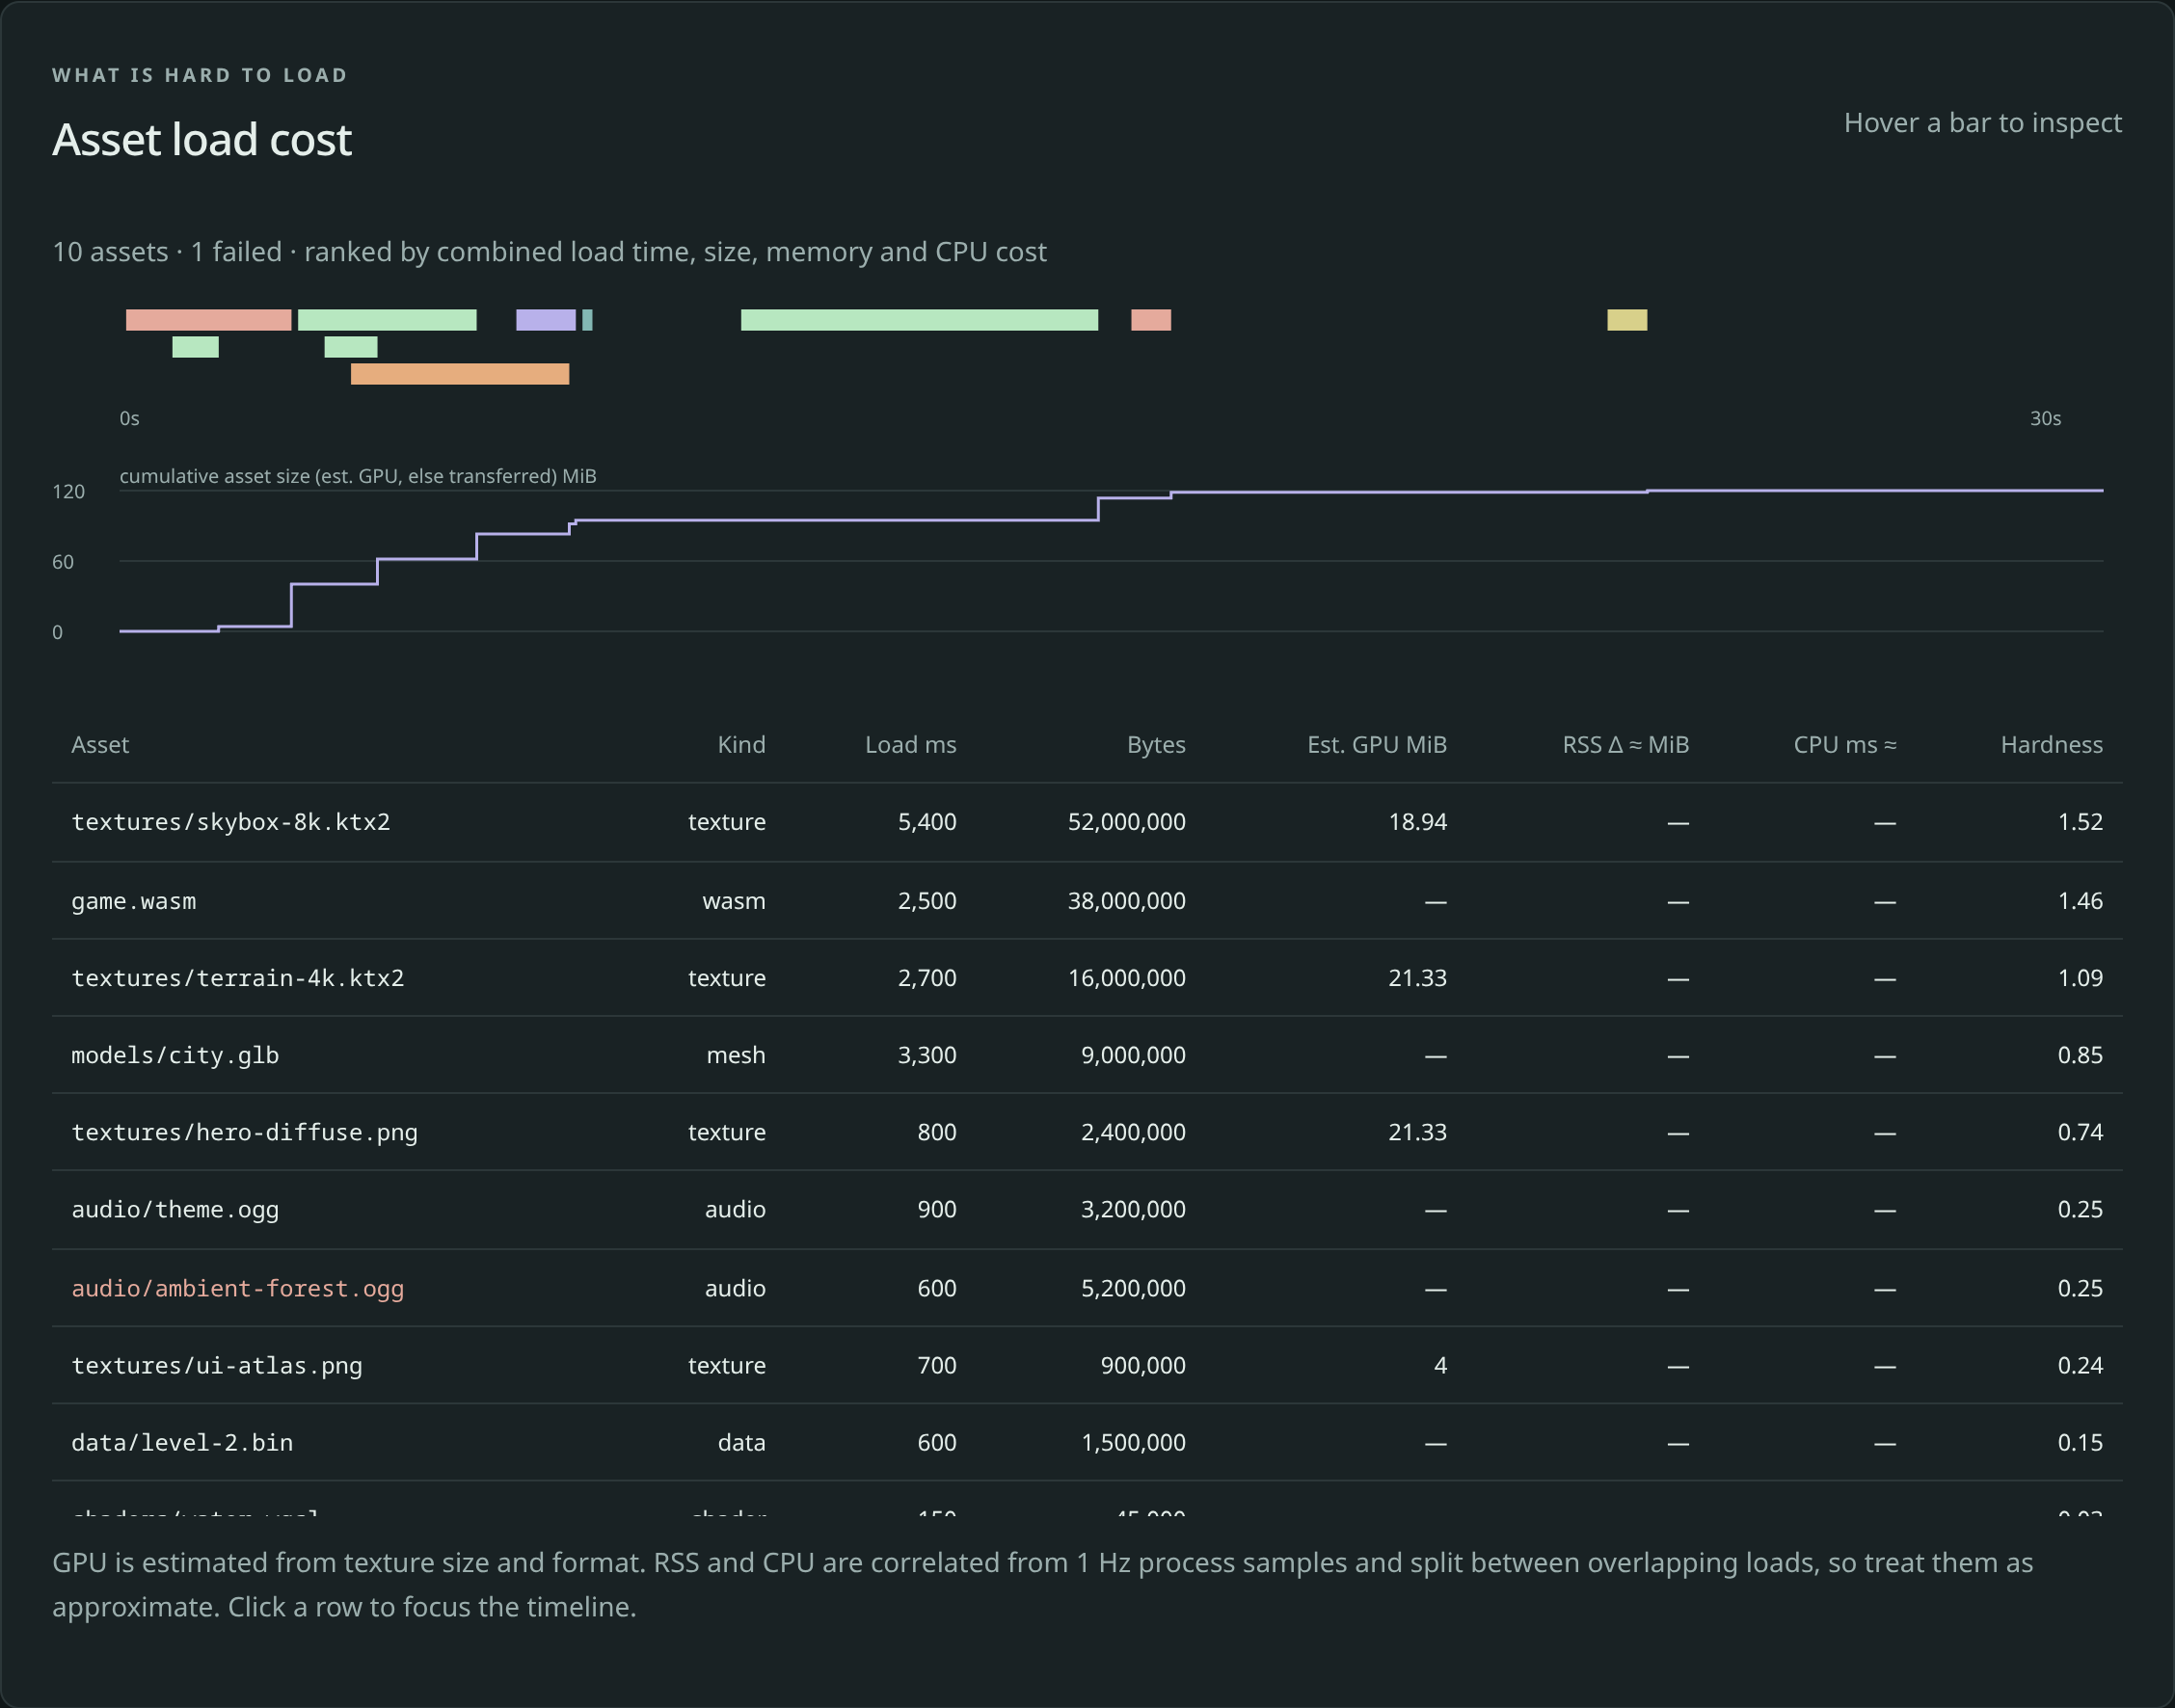Click the long salmon timeline bar
This screenshot has width=2175, height=1708.
pos(208,320)
